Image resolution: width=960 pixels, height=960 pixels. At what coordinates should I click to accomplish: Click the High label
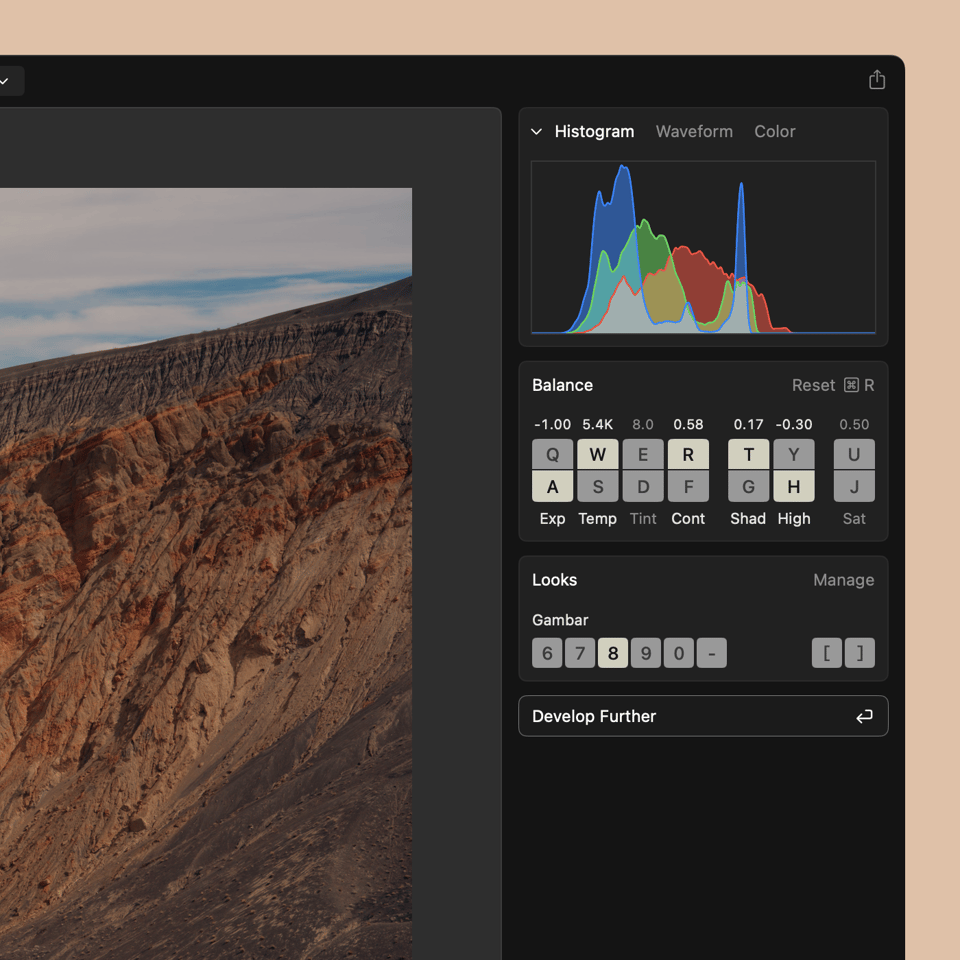point(793,519)
